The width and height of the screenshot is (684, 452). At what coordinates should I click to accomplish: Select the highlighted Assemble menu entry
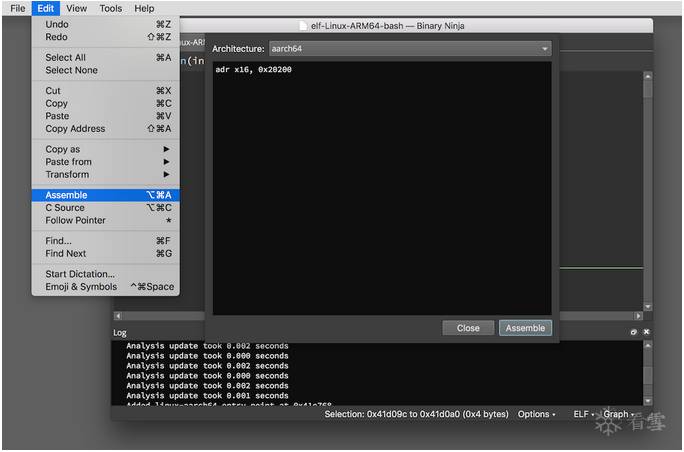click(x=106, y=195)
